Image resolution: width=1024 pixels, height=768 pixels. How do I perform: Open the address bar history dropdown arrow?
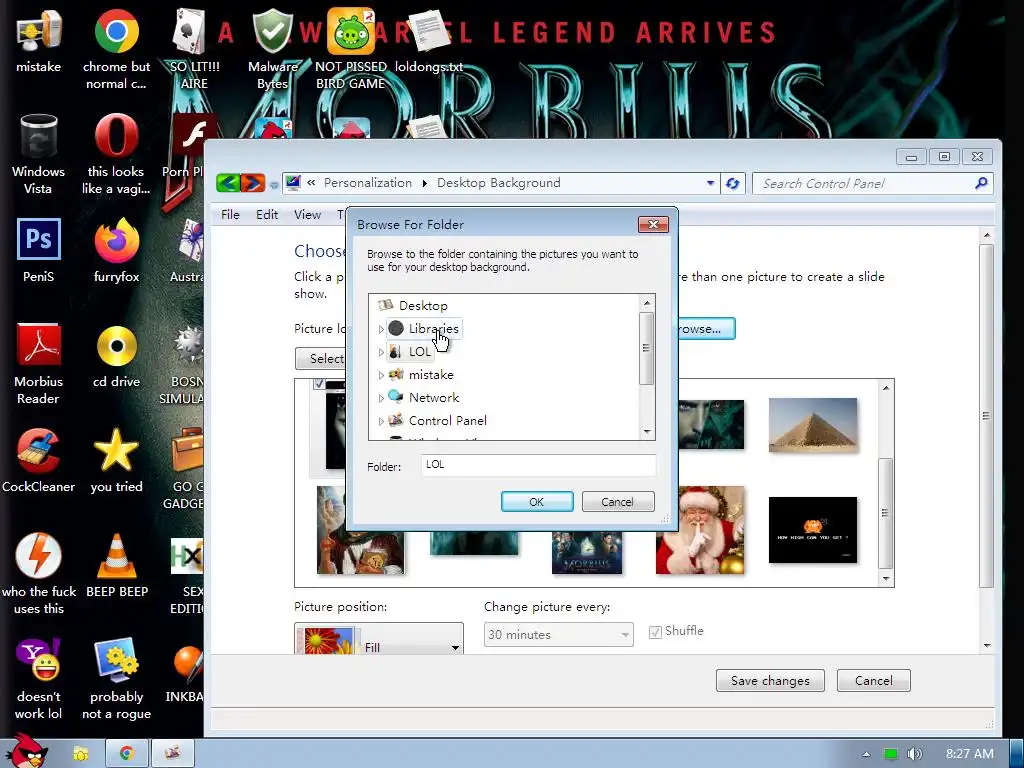click(x=710, y=184)
